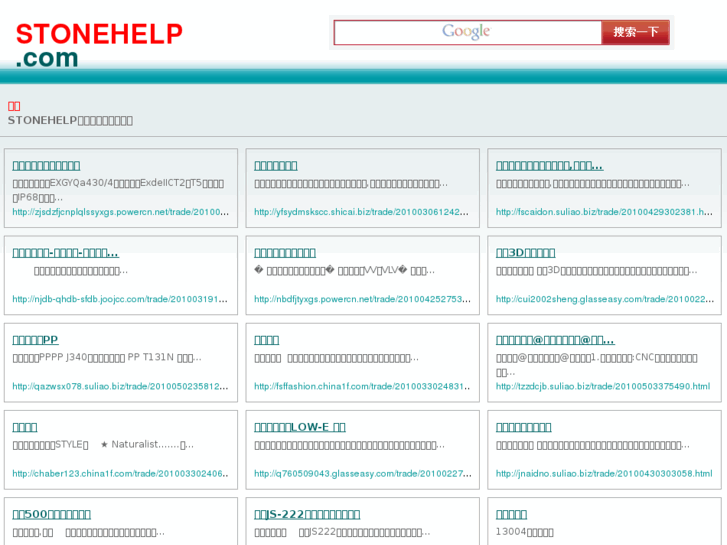The width and height of the screenshot is (727, 545).
Task: Open the fsffashion.china1f.com URL link
Action: pyautogui.click(x=362, y=386)
